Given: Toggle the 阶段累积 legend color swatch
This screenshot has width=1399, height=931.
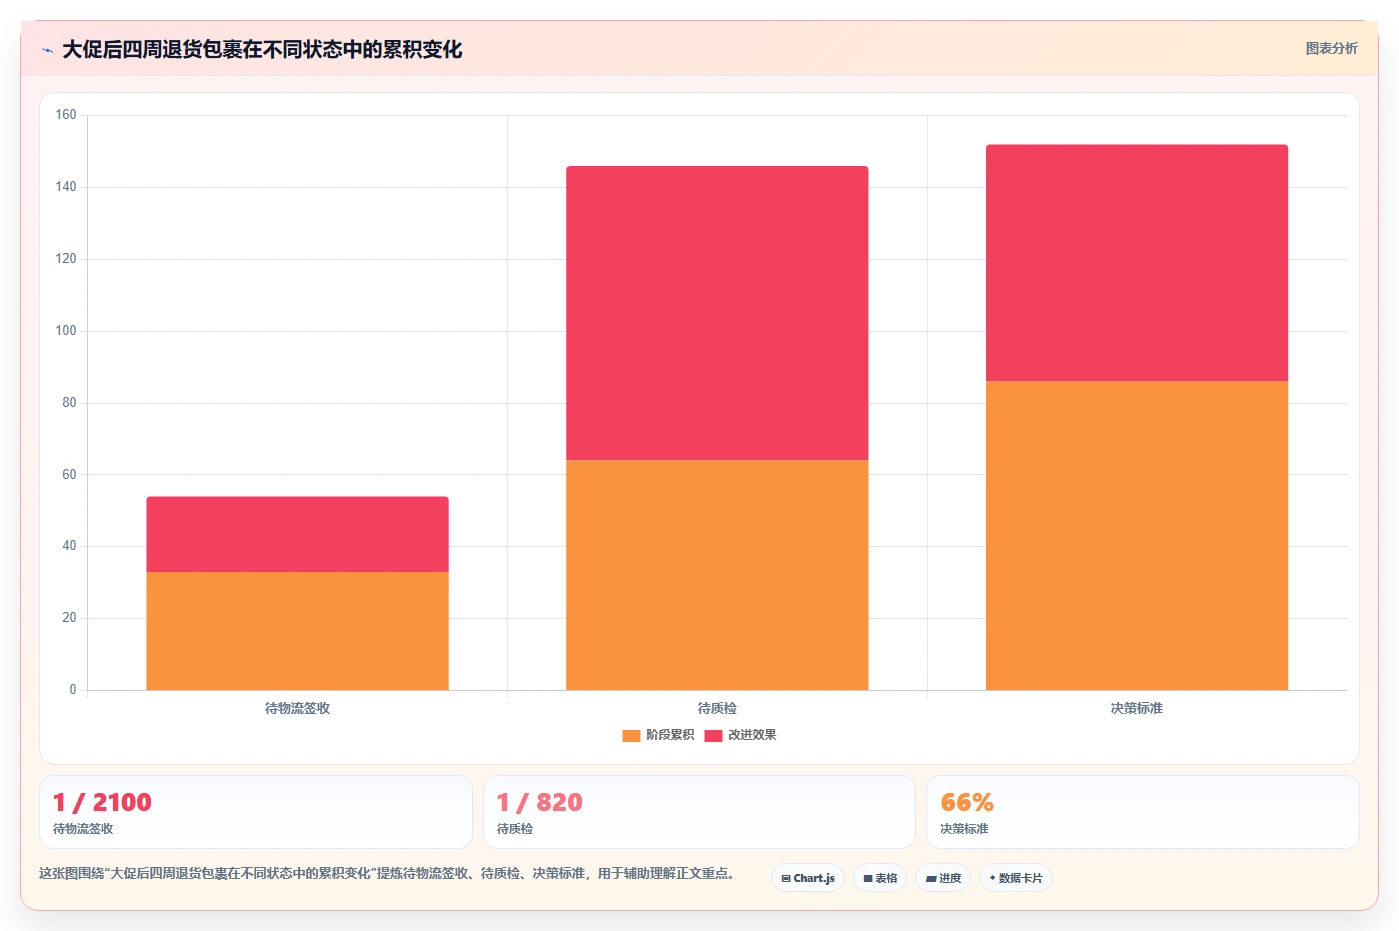Looking at the screenshot, I should pos(631,735).
